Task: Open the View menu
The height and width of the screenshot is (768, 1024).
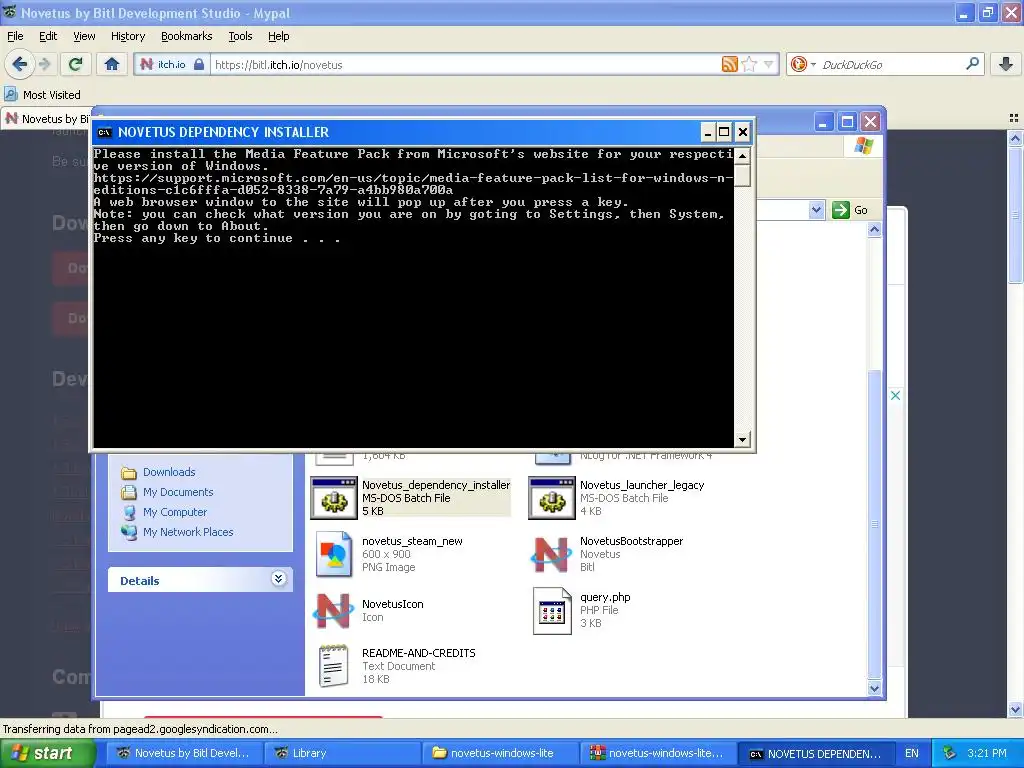Action: (x=84, y=36)
